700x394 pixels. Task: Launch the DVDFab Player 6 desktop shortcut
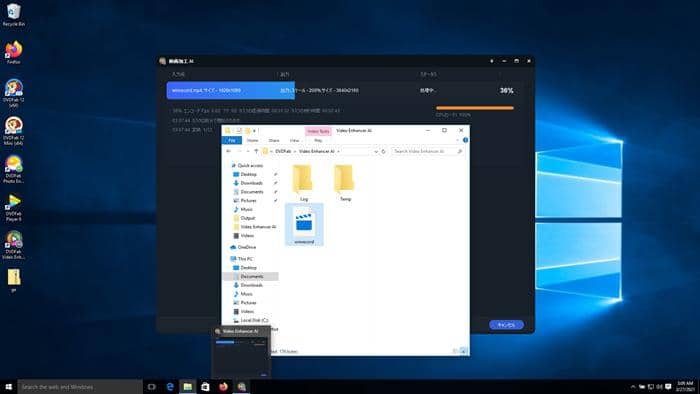[13, 207]
